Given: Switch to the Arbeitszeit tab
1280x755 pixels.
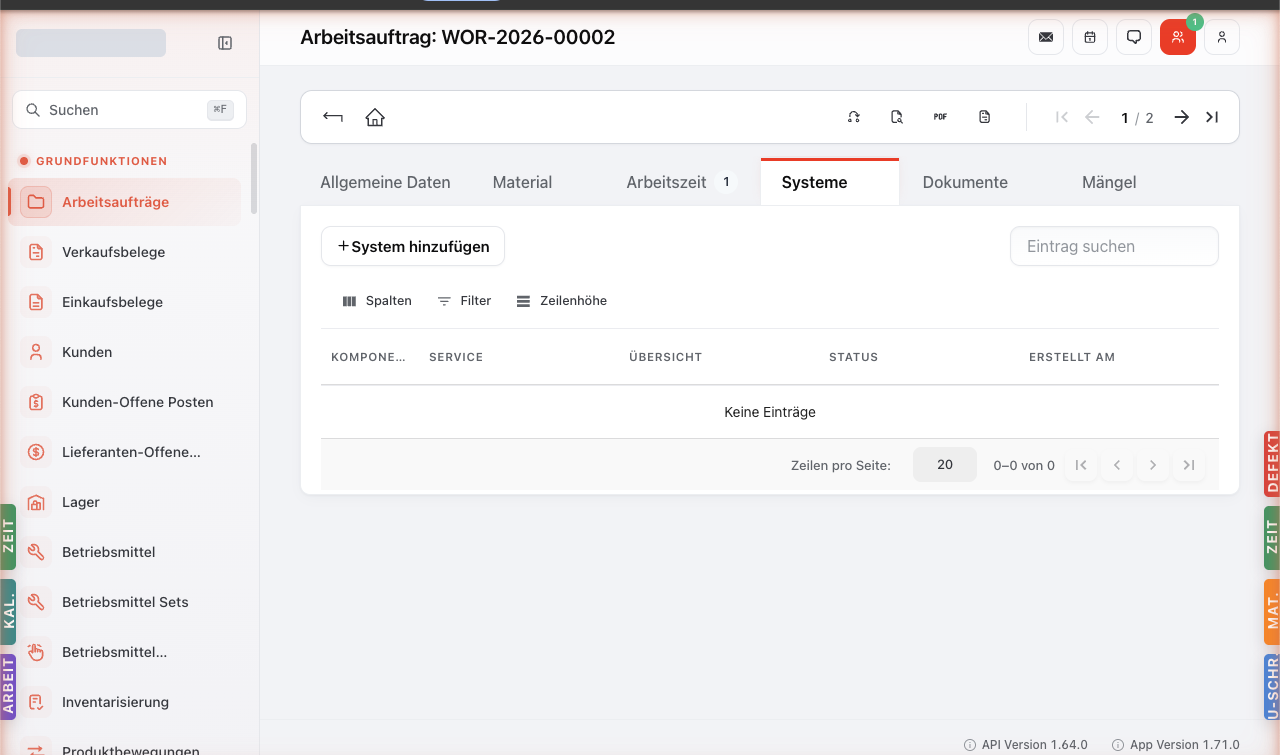Looking at the screenshot, I should click(x=681, y=182).
